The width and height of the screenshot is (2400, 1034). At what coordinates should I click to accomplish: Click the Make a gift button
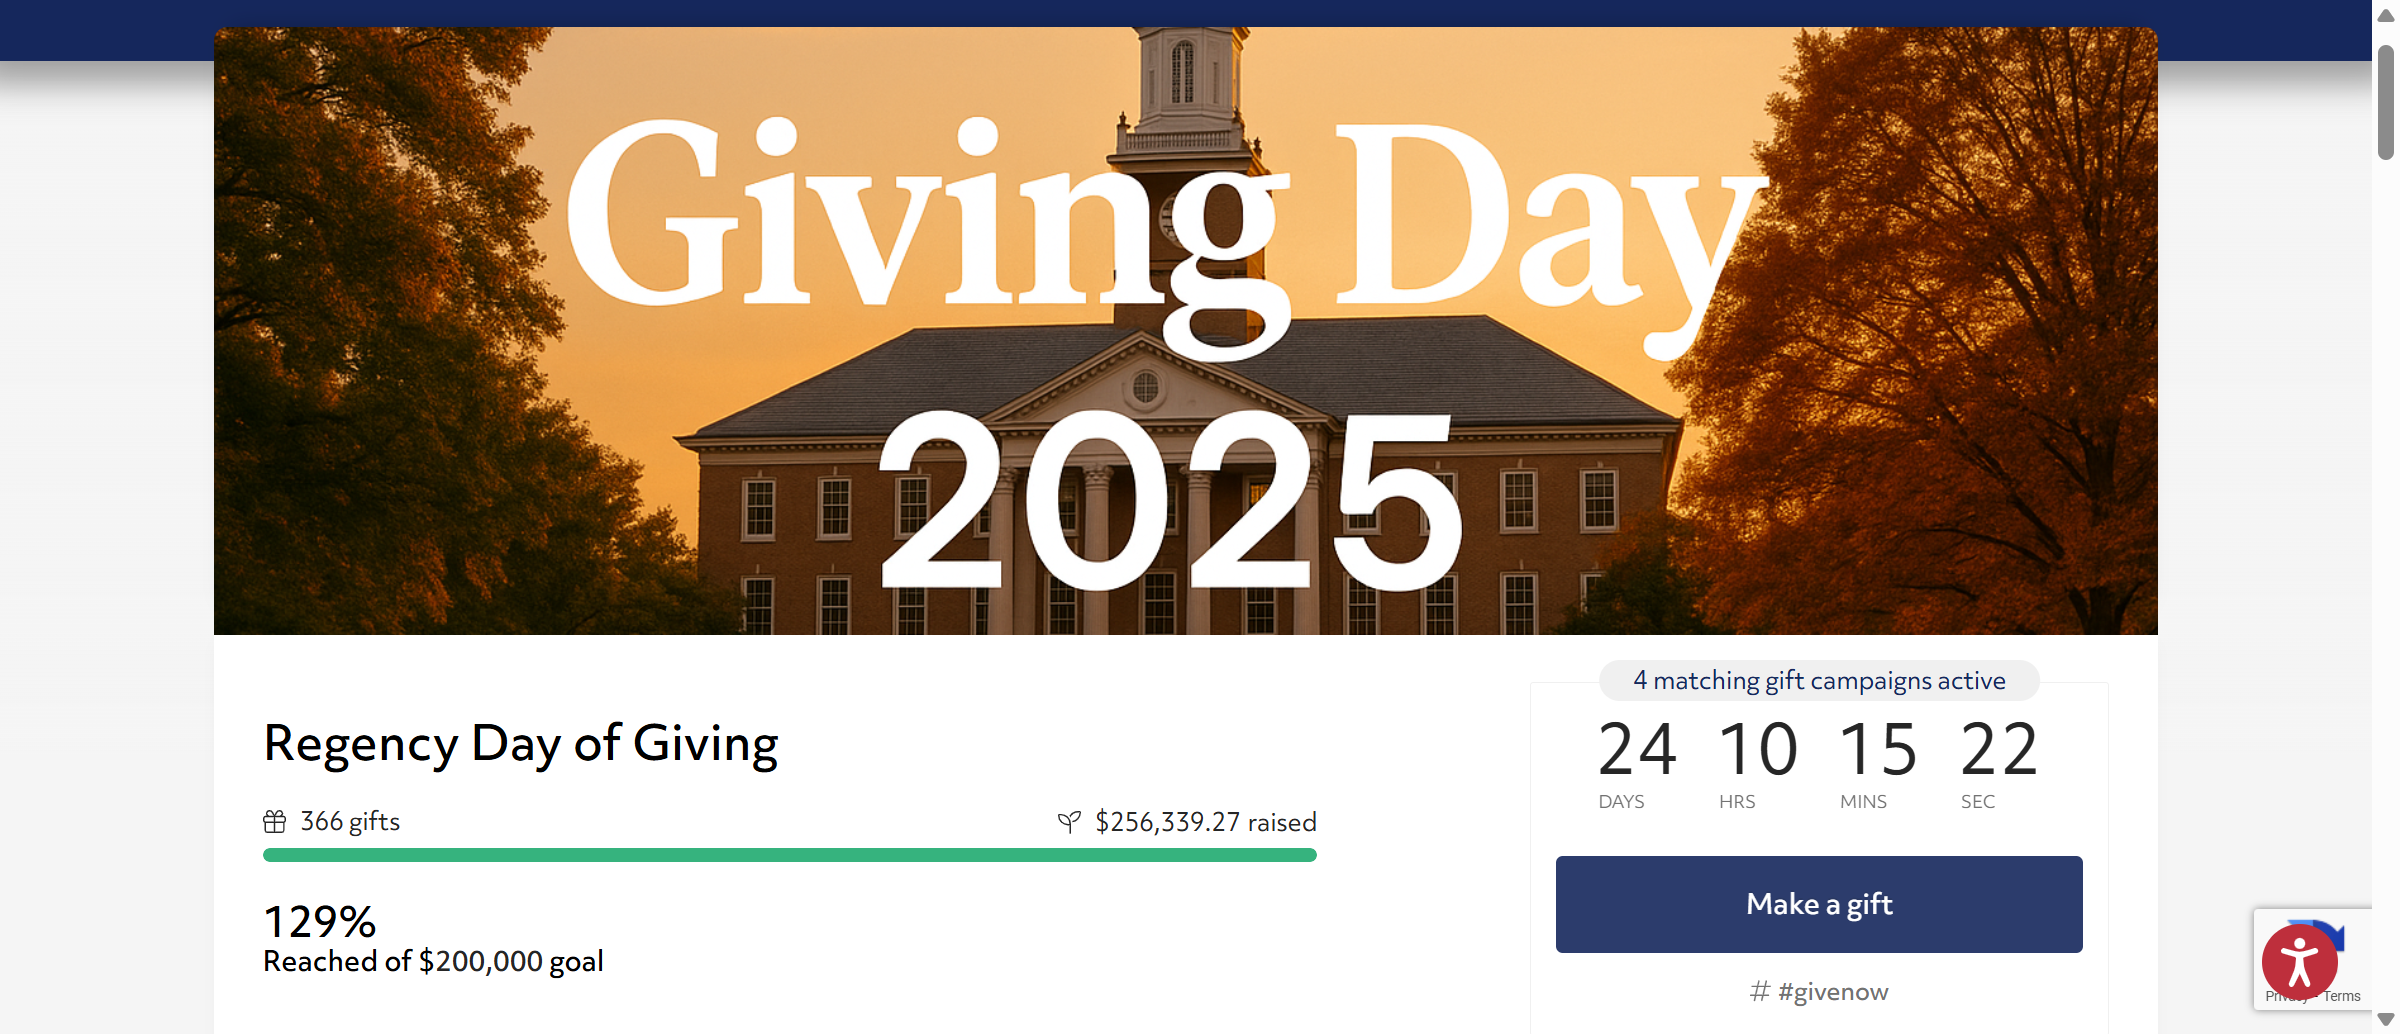coord(1818,904)
